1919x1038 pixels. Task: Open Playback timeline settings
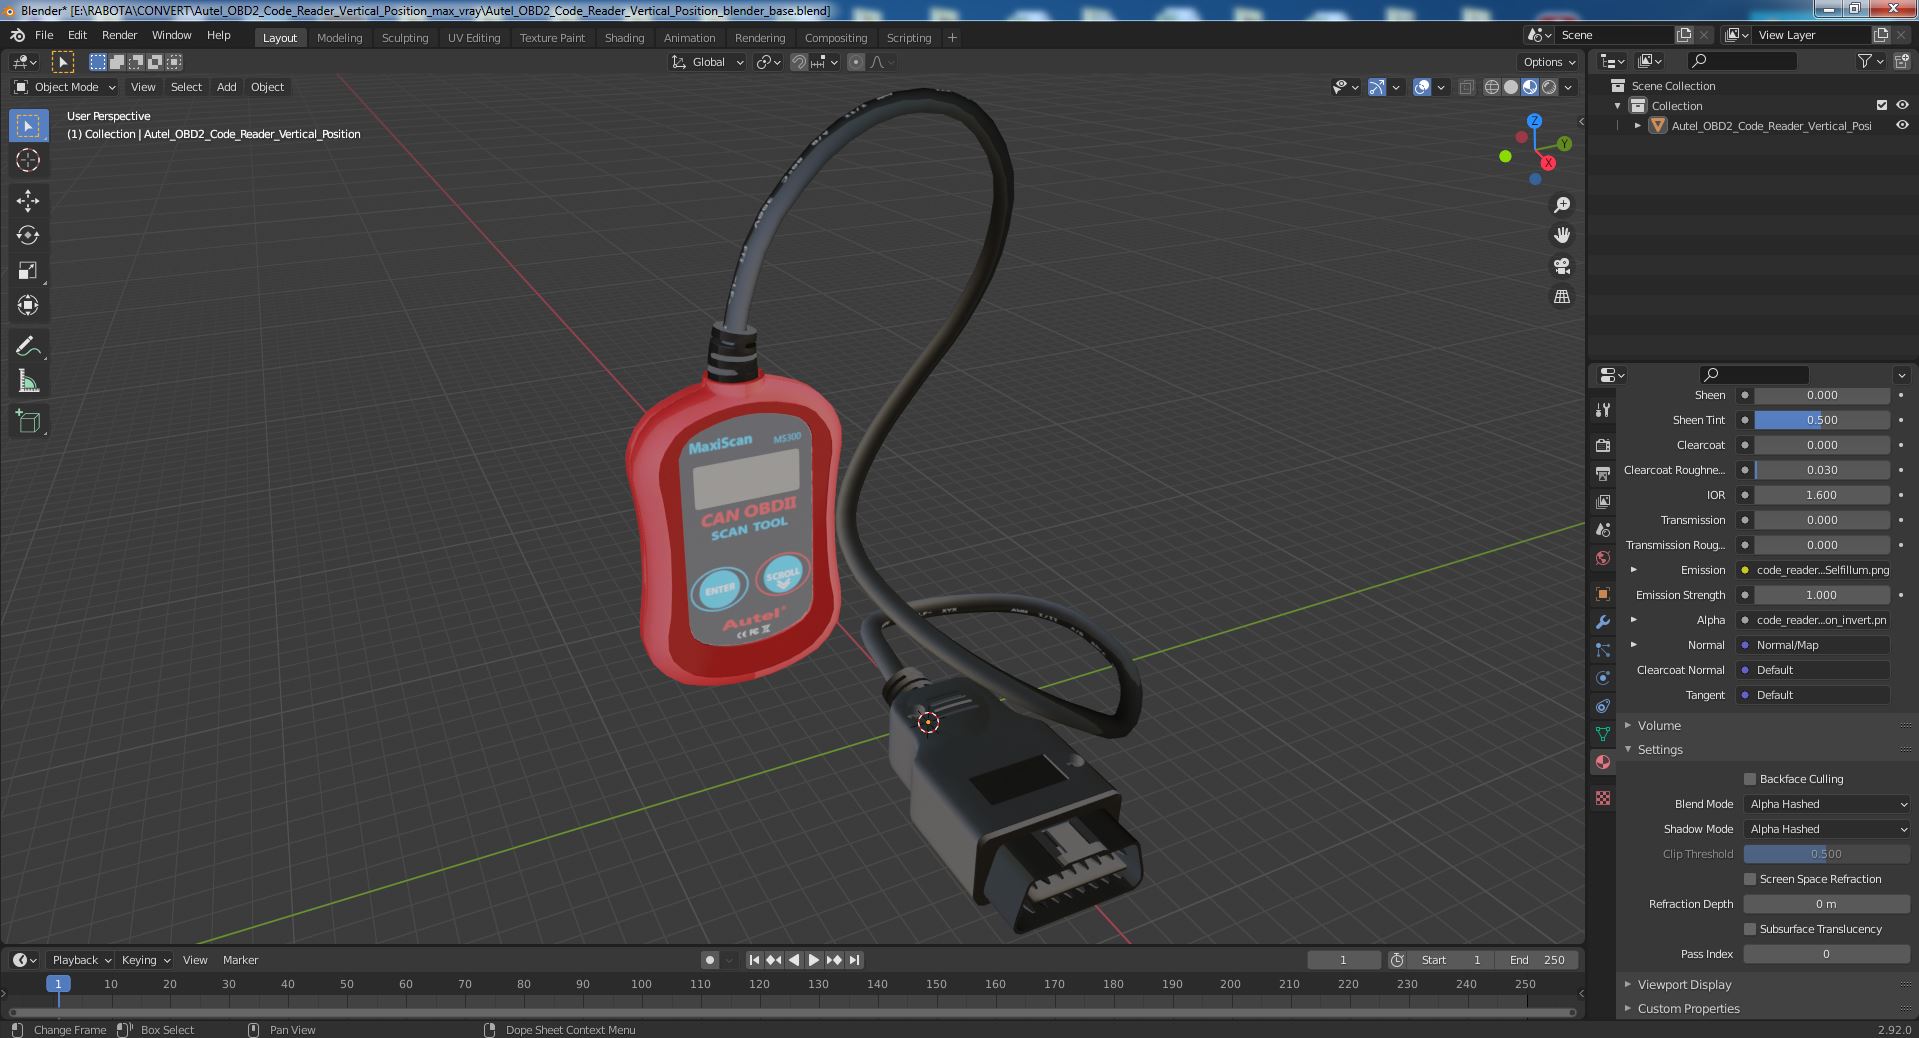[x=81, y=960]
